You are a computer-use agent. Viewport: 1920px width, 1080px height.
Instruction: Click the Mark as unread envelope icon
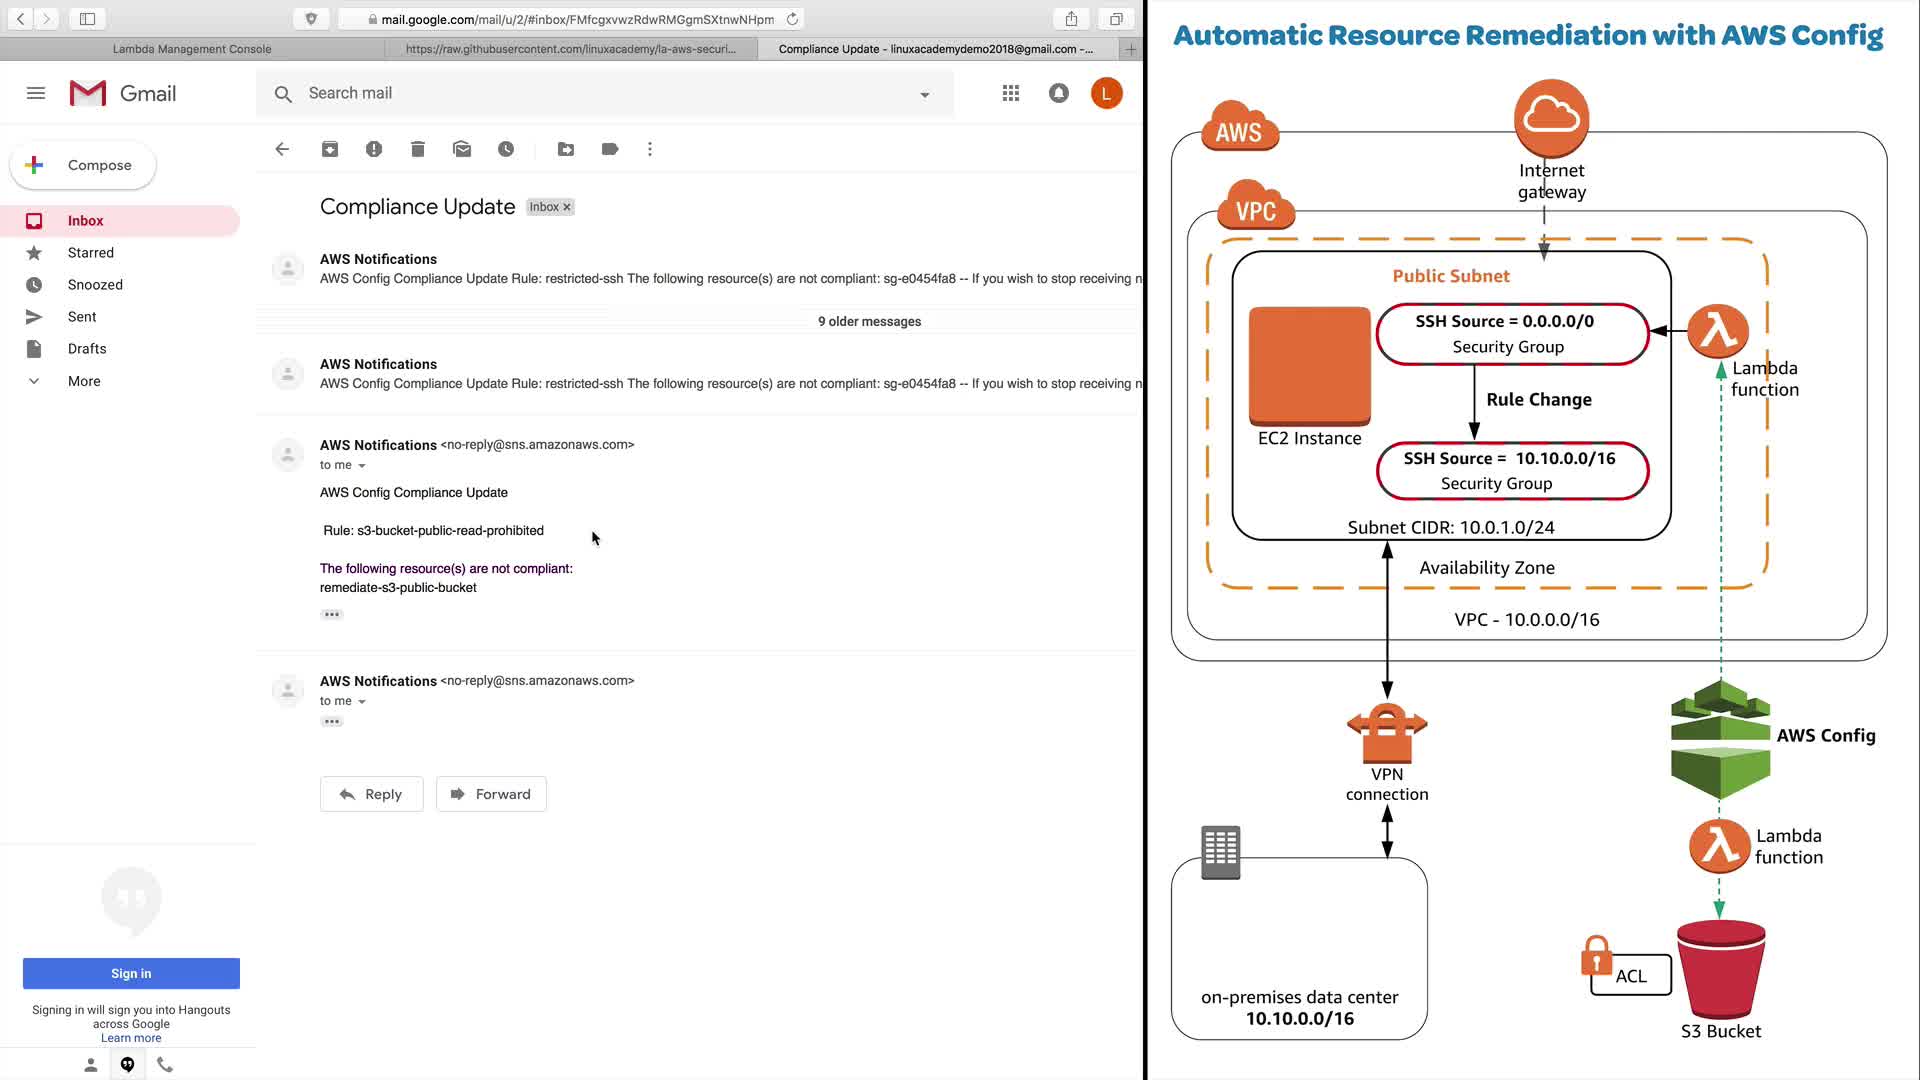(x=462, y=149)
